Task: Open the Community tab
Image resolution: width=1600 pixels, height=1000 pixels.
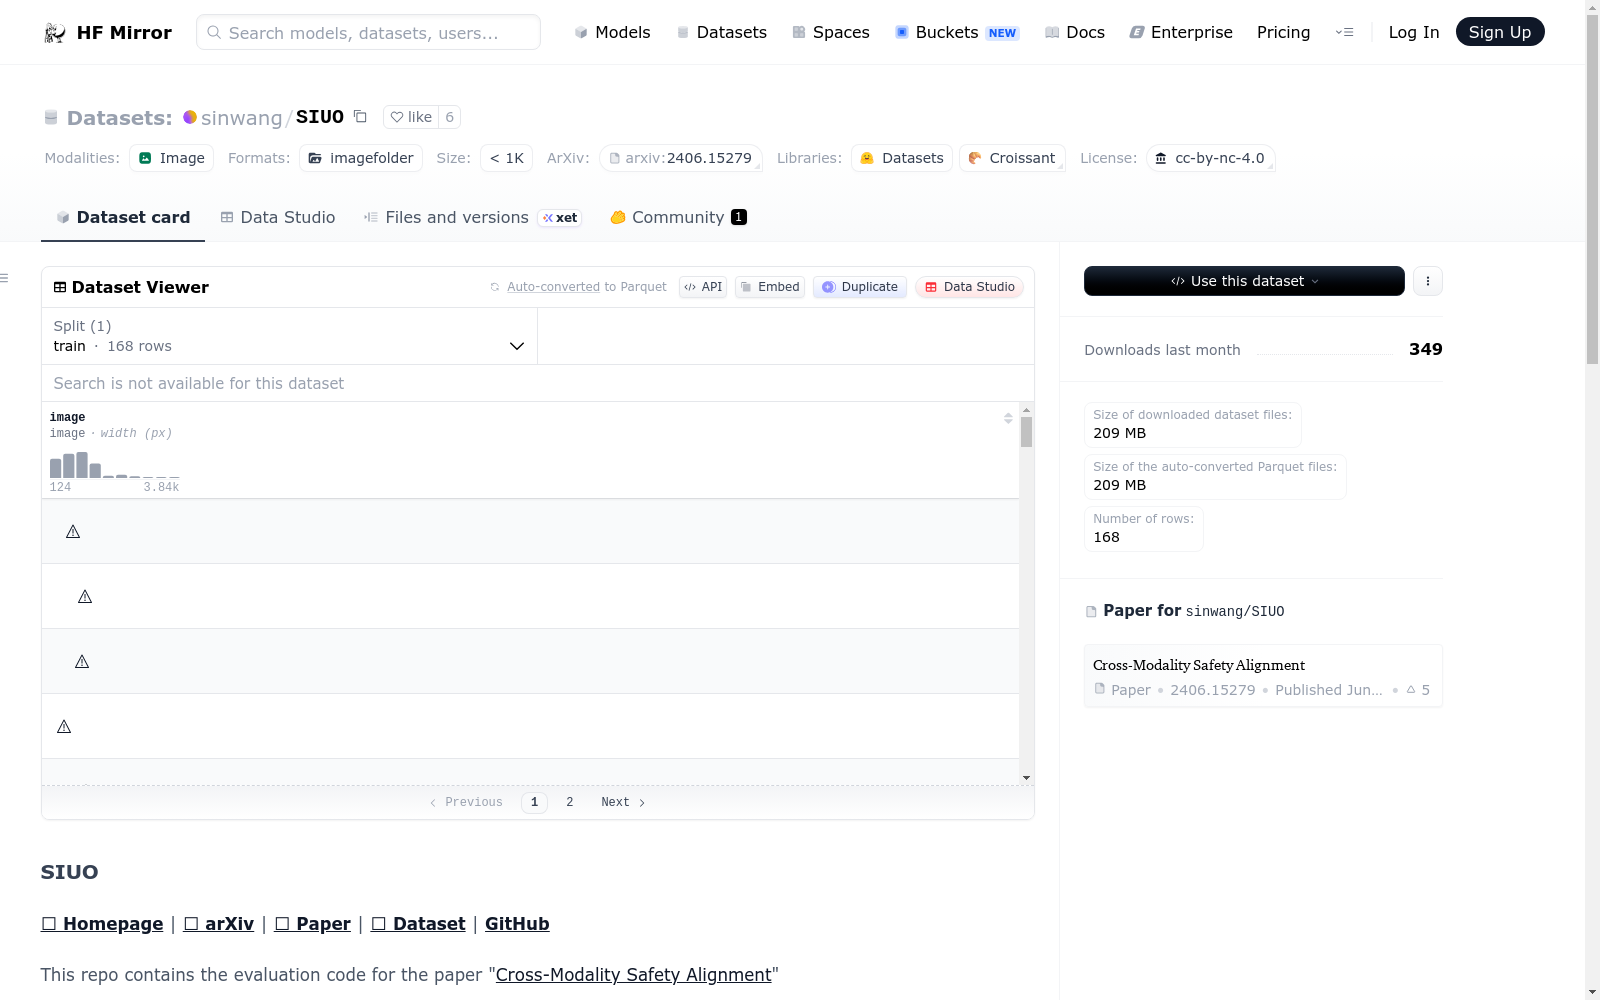Action: click(678, 218)
